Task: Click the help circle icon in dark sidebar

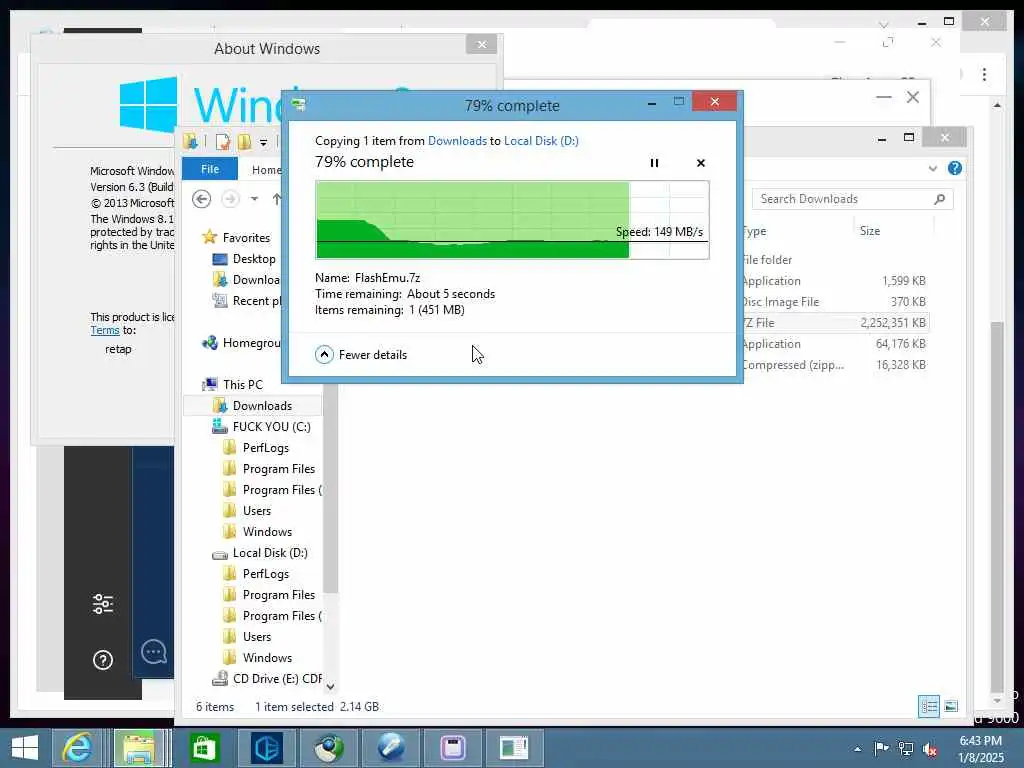Action: [x=103, y=660]
